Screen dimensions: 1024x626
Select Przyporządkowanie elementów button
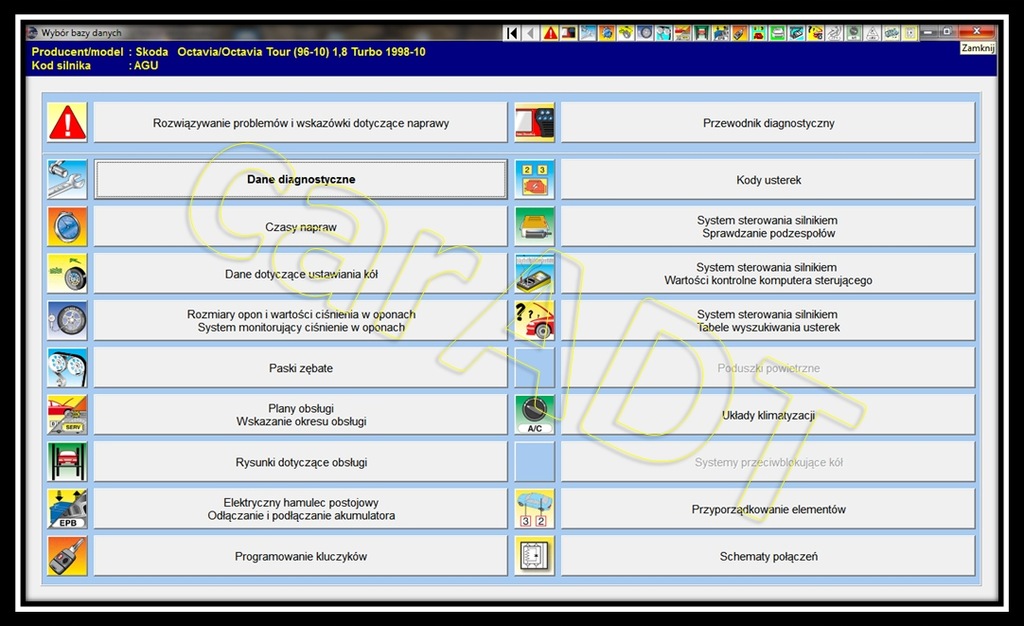[x=768, y=509]
